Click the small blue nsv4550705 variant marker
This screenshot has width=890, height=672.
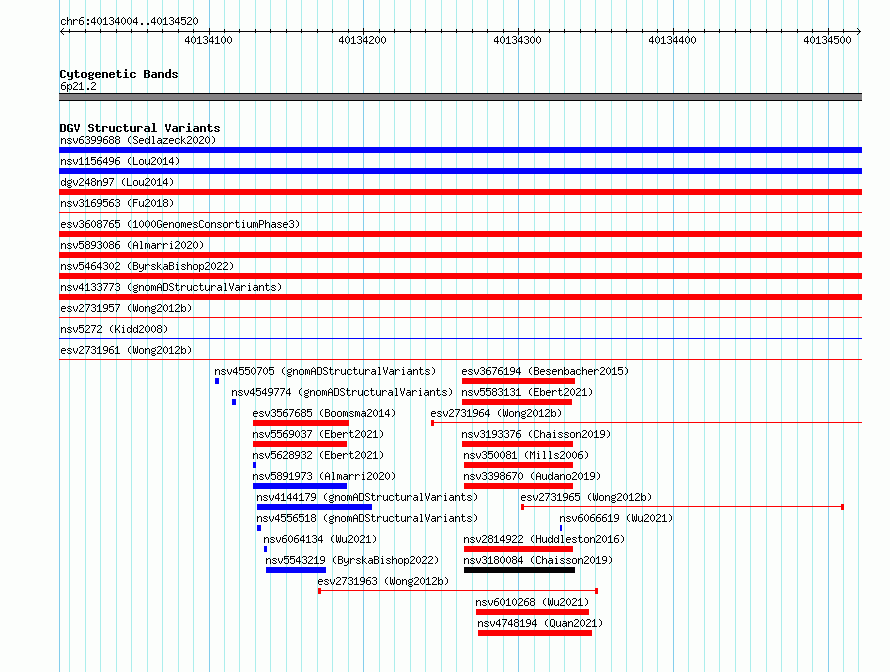coord(217,381)
